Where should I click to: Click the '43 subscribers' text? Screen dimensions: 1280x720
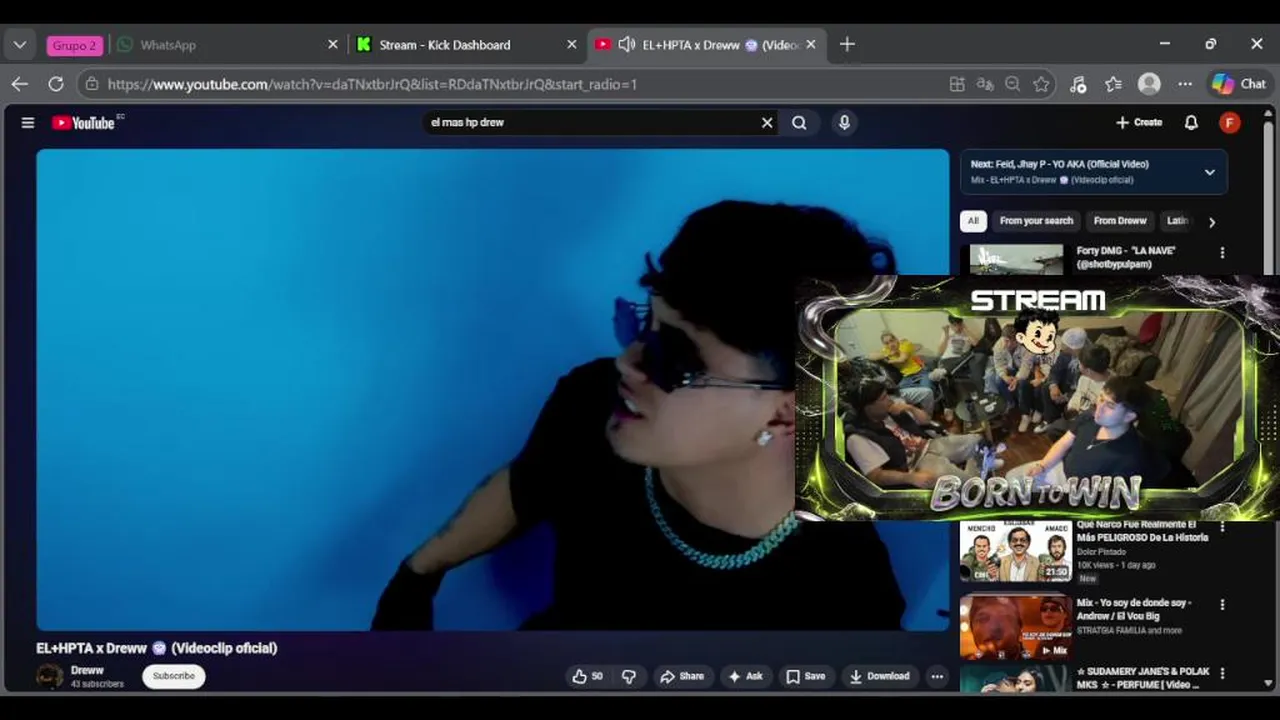(x=97, y=684)
